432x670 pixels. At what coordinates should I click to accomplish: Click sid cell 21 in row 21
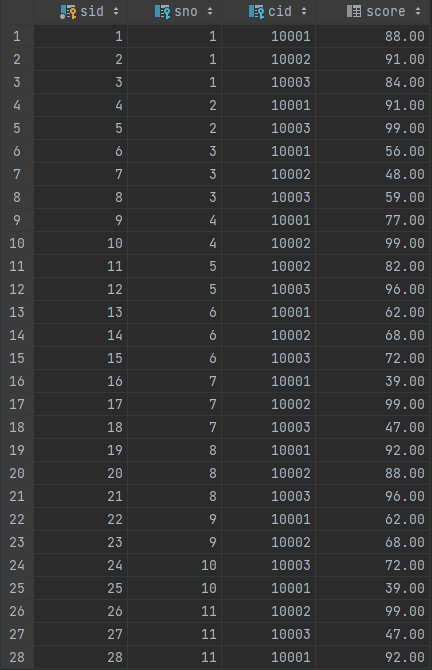click(80, 496)
